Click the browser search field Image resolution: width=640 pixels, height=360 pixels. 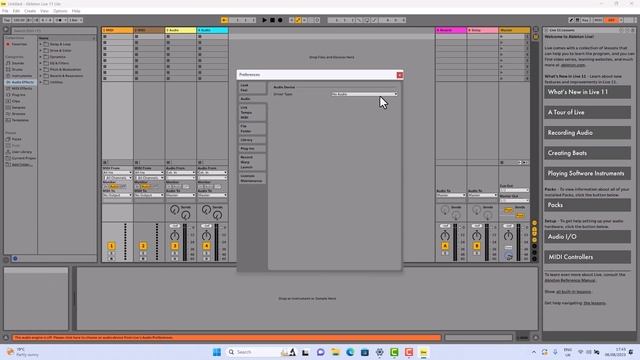(54, 31)
